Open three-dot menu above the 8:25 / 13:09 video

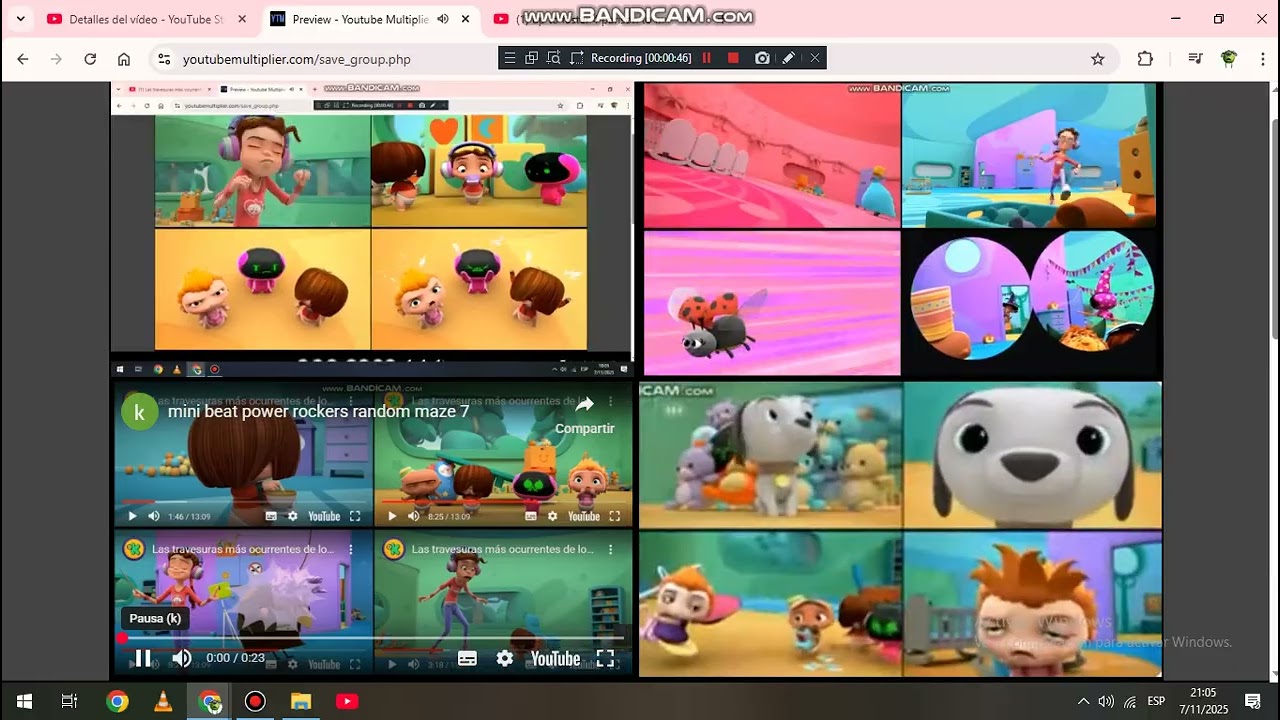coord(611,402)
